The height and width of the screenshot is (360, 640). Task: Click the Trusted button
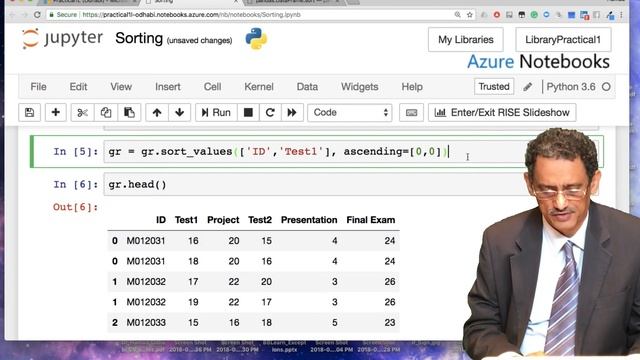click(x=494, y=87)
